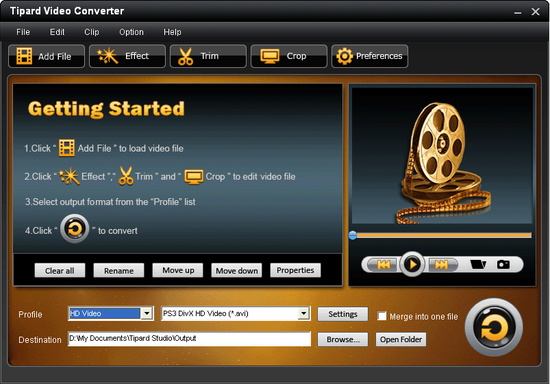Click the film reel preview area
The height and width of the screenshot is (384, 550).
[x=442, y=156]
